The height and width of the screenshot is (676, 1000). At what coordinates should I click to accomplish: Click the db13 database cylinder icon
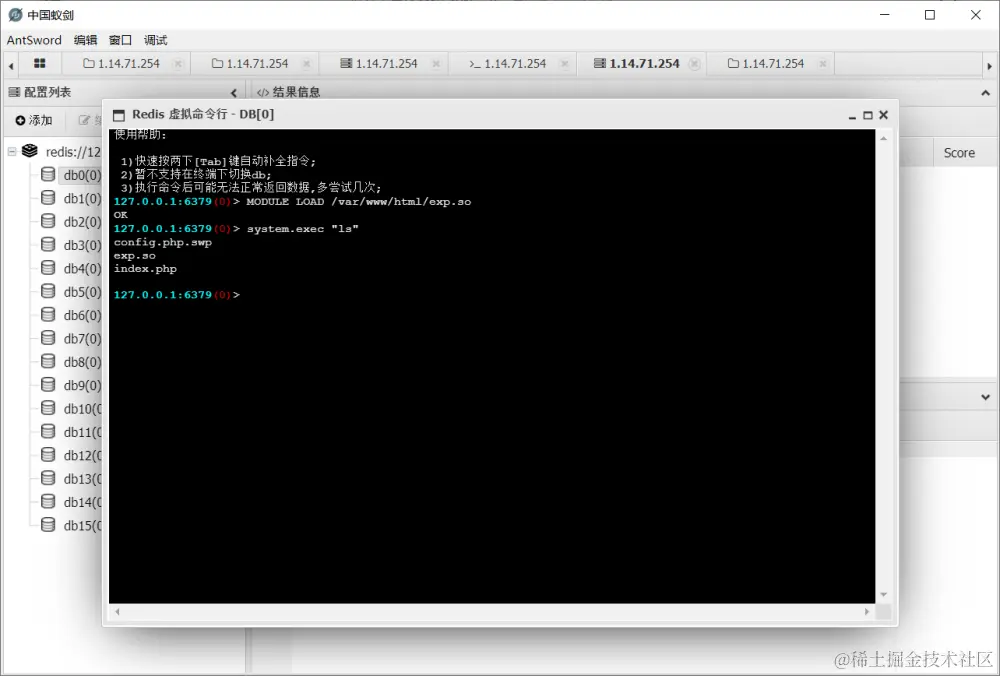click(x=48, y=478)
